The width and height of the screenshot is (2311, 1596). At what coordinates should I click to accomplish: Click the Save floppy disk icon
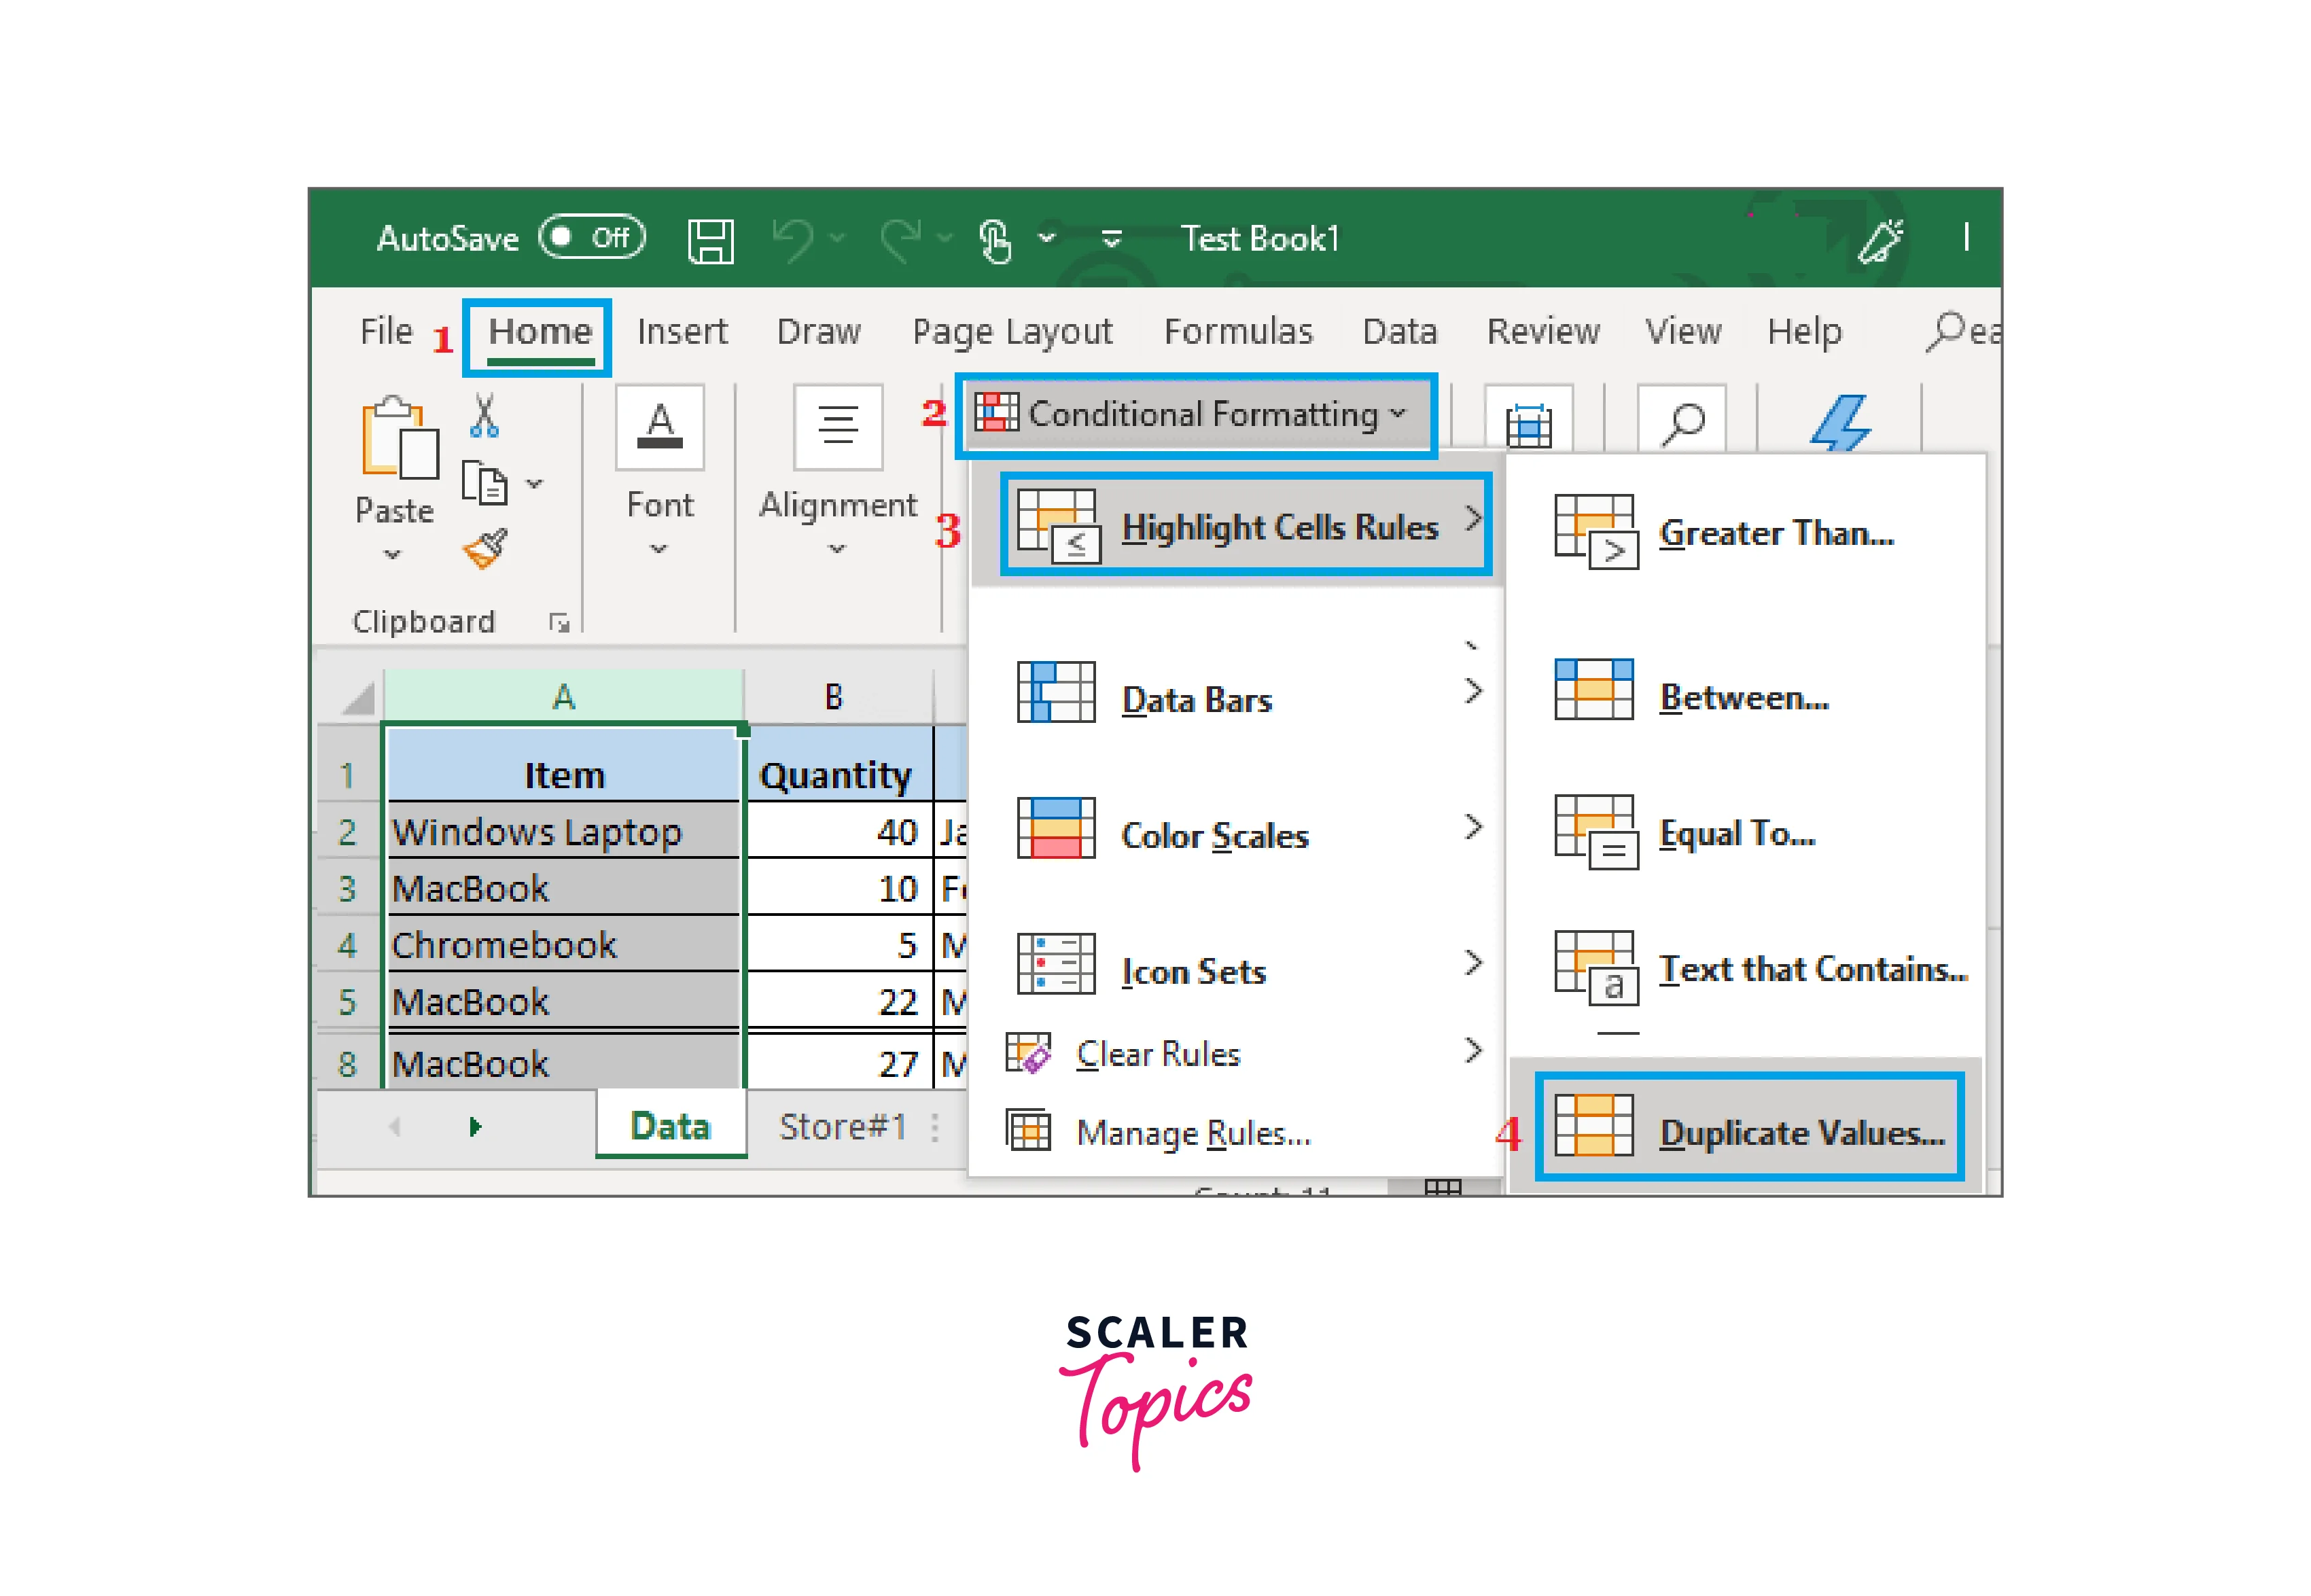[x=710, y=241]
